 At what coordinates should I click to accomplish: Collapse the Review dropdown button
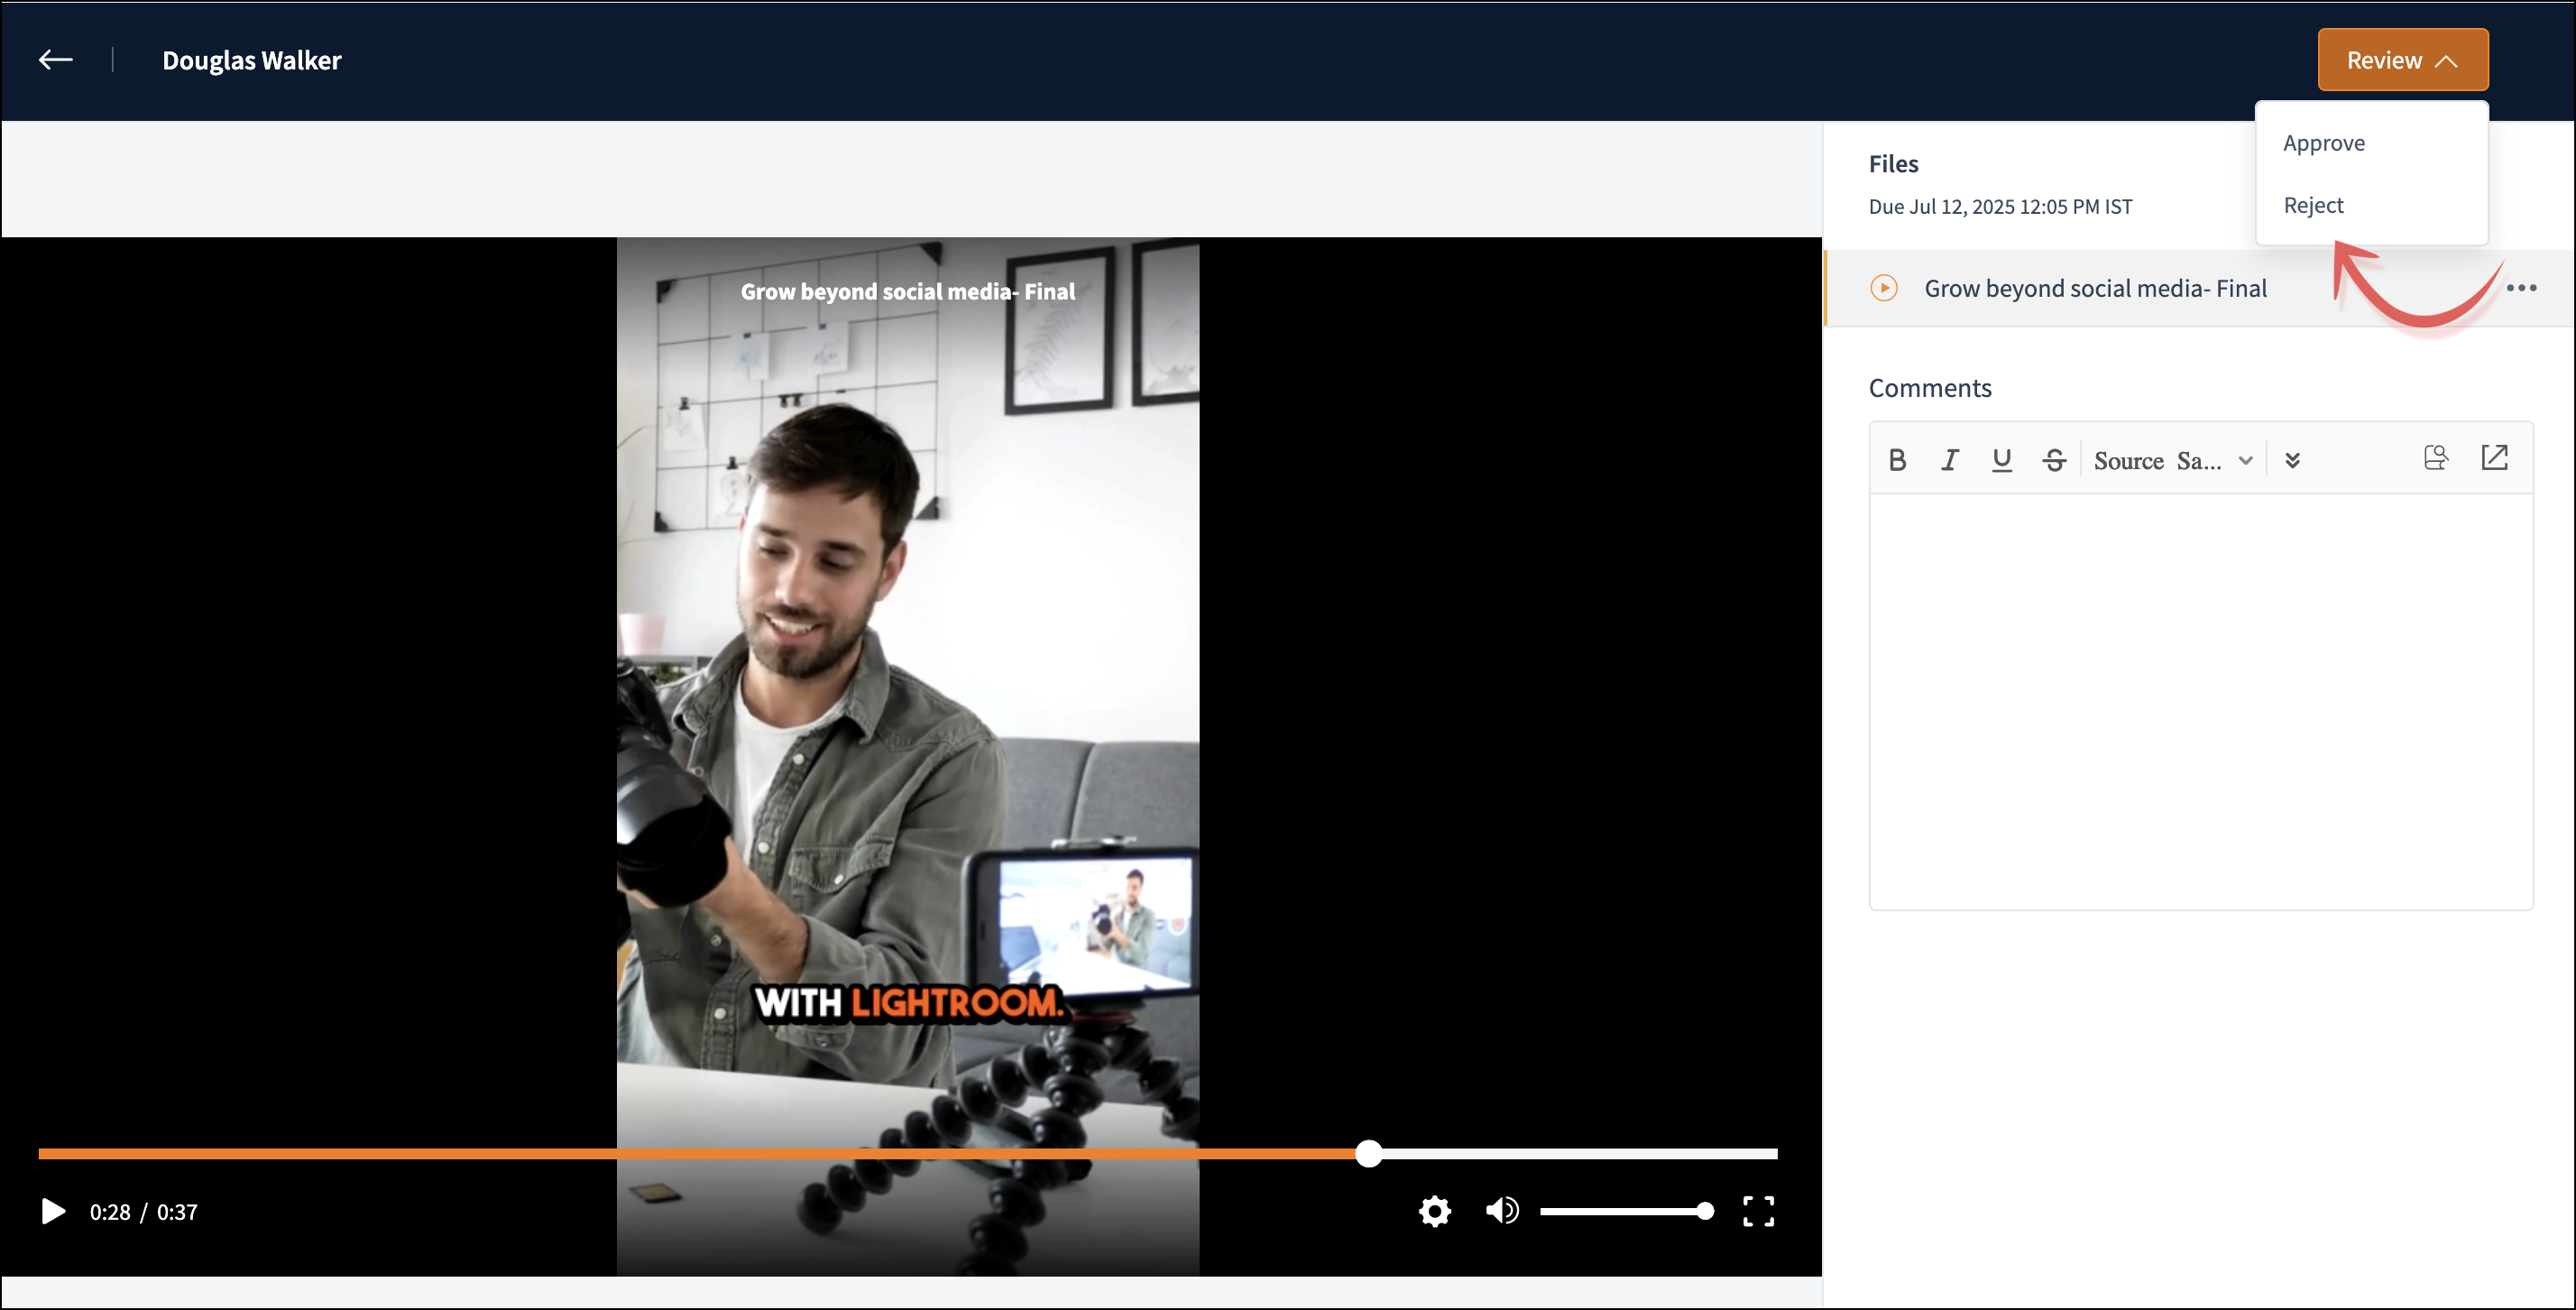click(2402, 60)
